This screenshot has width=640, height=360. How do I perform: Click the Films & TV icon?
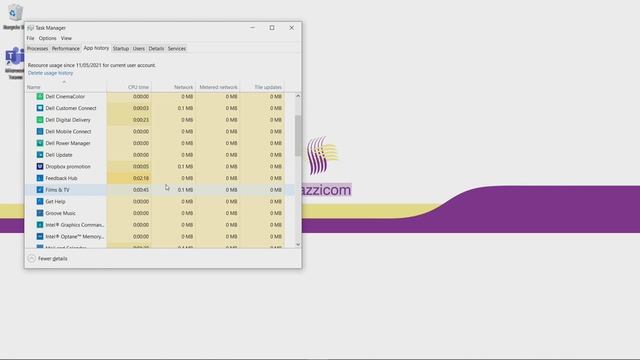tap(40, 190)
